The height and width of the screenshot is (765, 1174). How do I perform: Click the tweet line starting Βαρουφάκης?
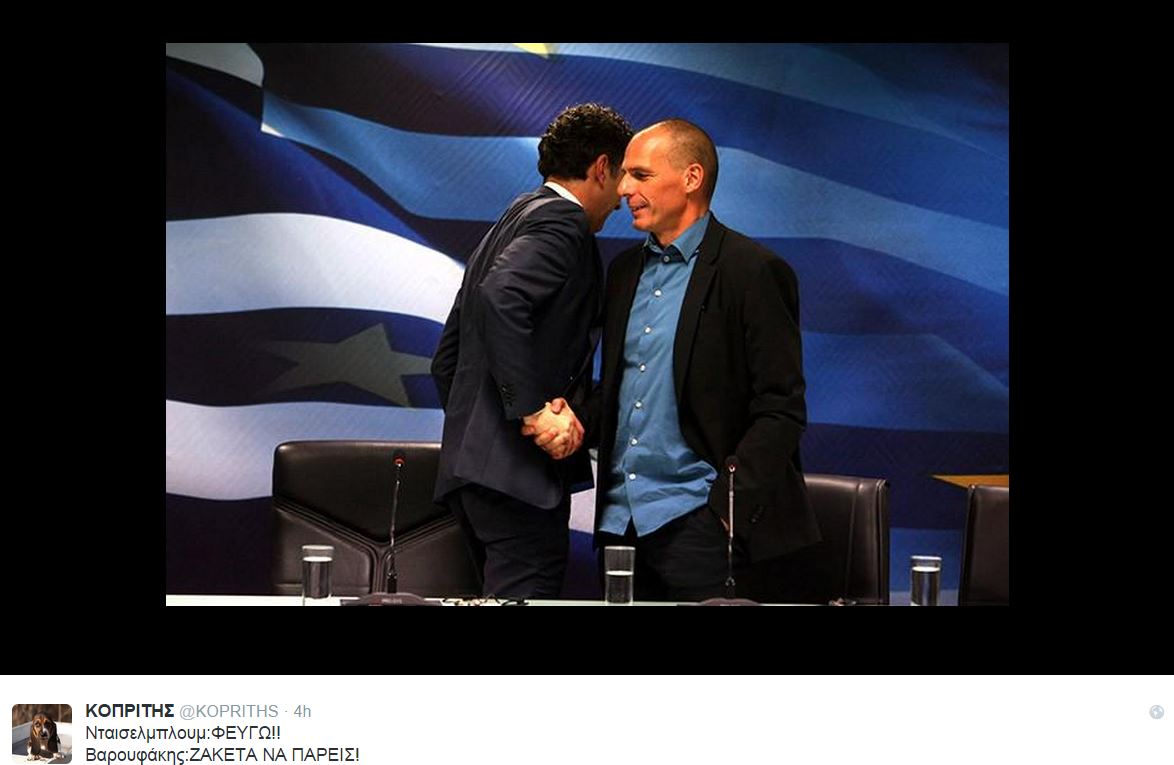coord(222,754)
